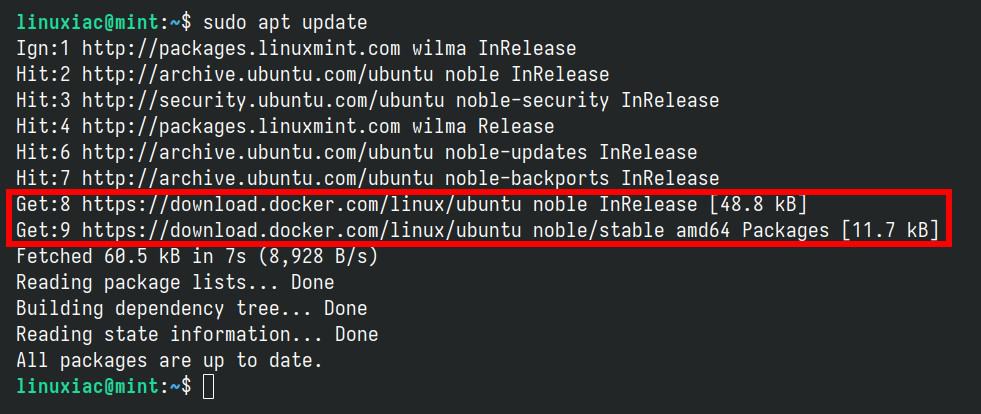Click the terminal cursor block at the prompt
This screenshot has height=414, width=981.
coord(209,386)
